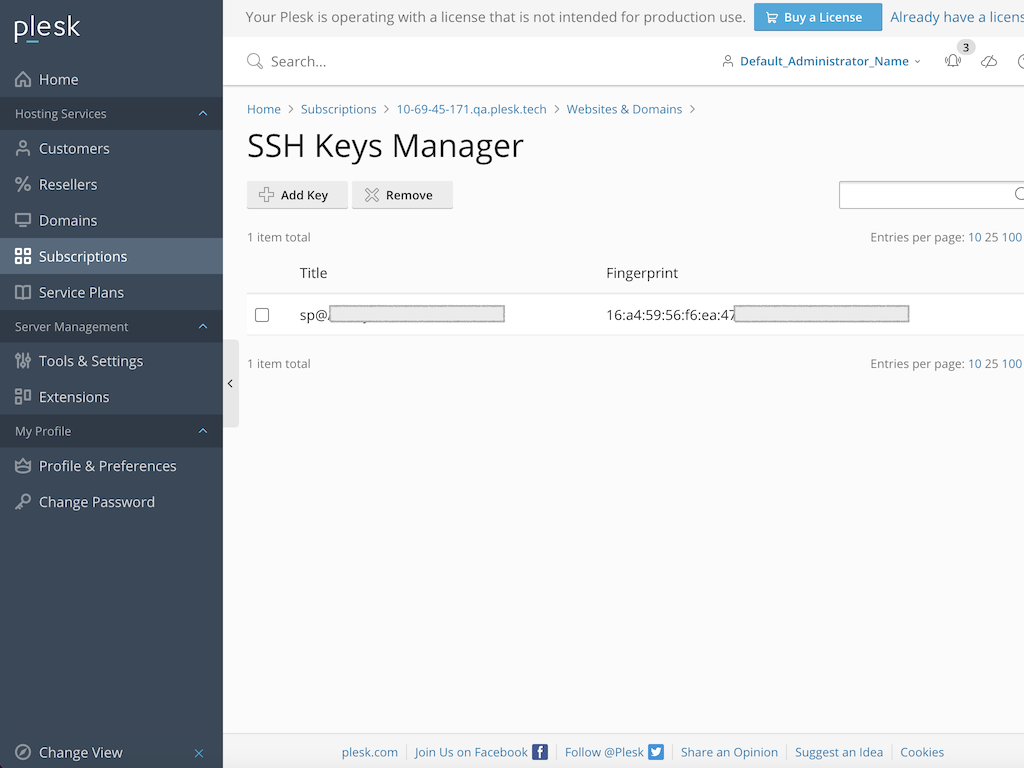Go to Customers in the sidebar
This screenshot has width=1024, height=768.
coord(74,148)
